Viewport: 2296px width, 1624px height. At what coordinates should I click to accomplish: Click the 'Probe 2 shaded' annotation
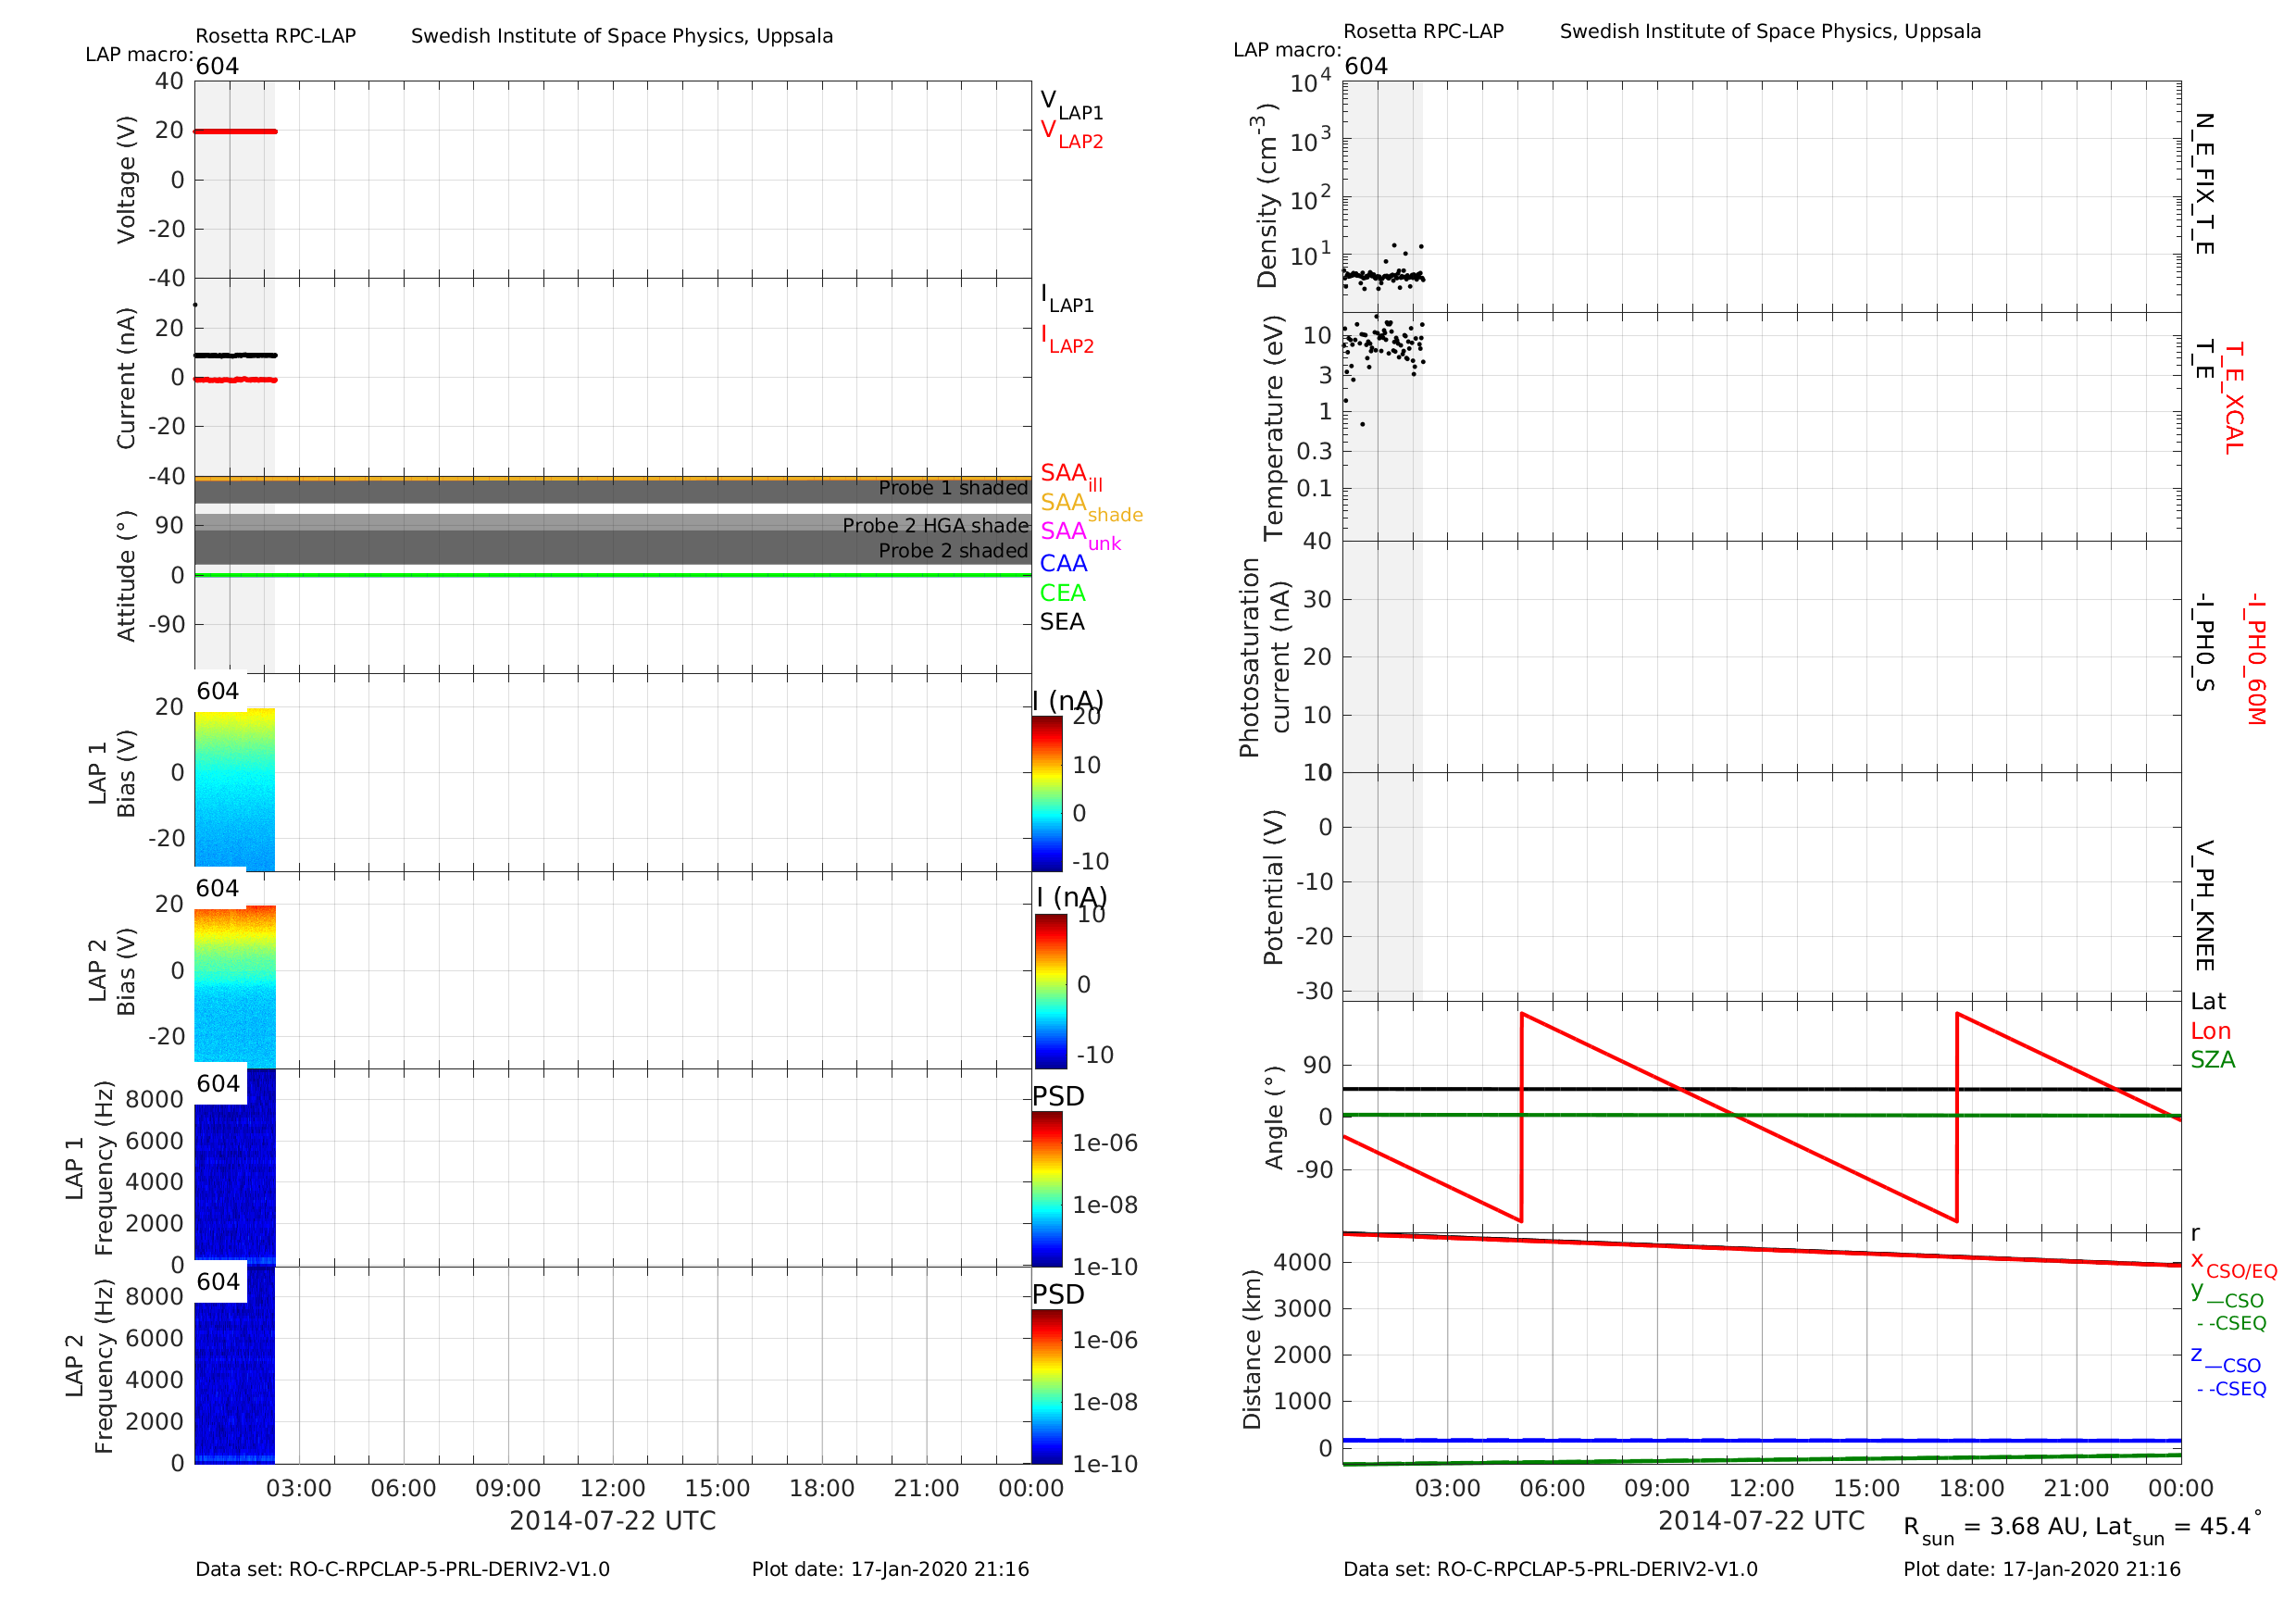point(953,550)
